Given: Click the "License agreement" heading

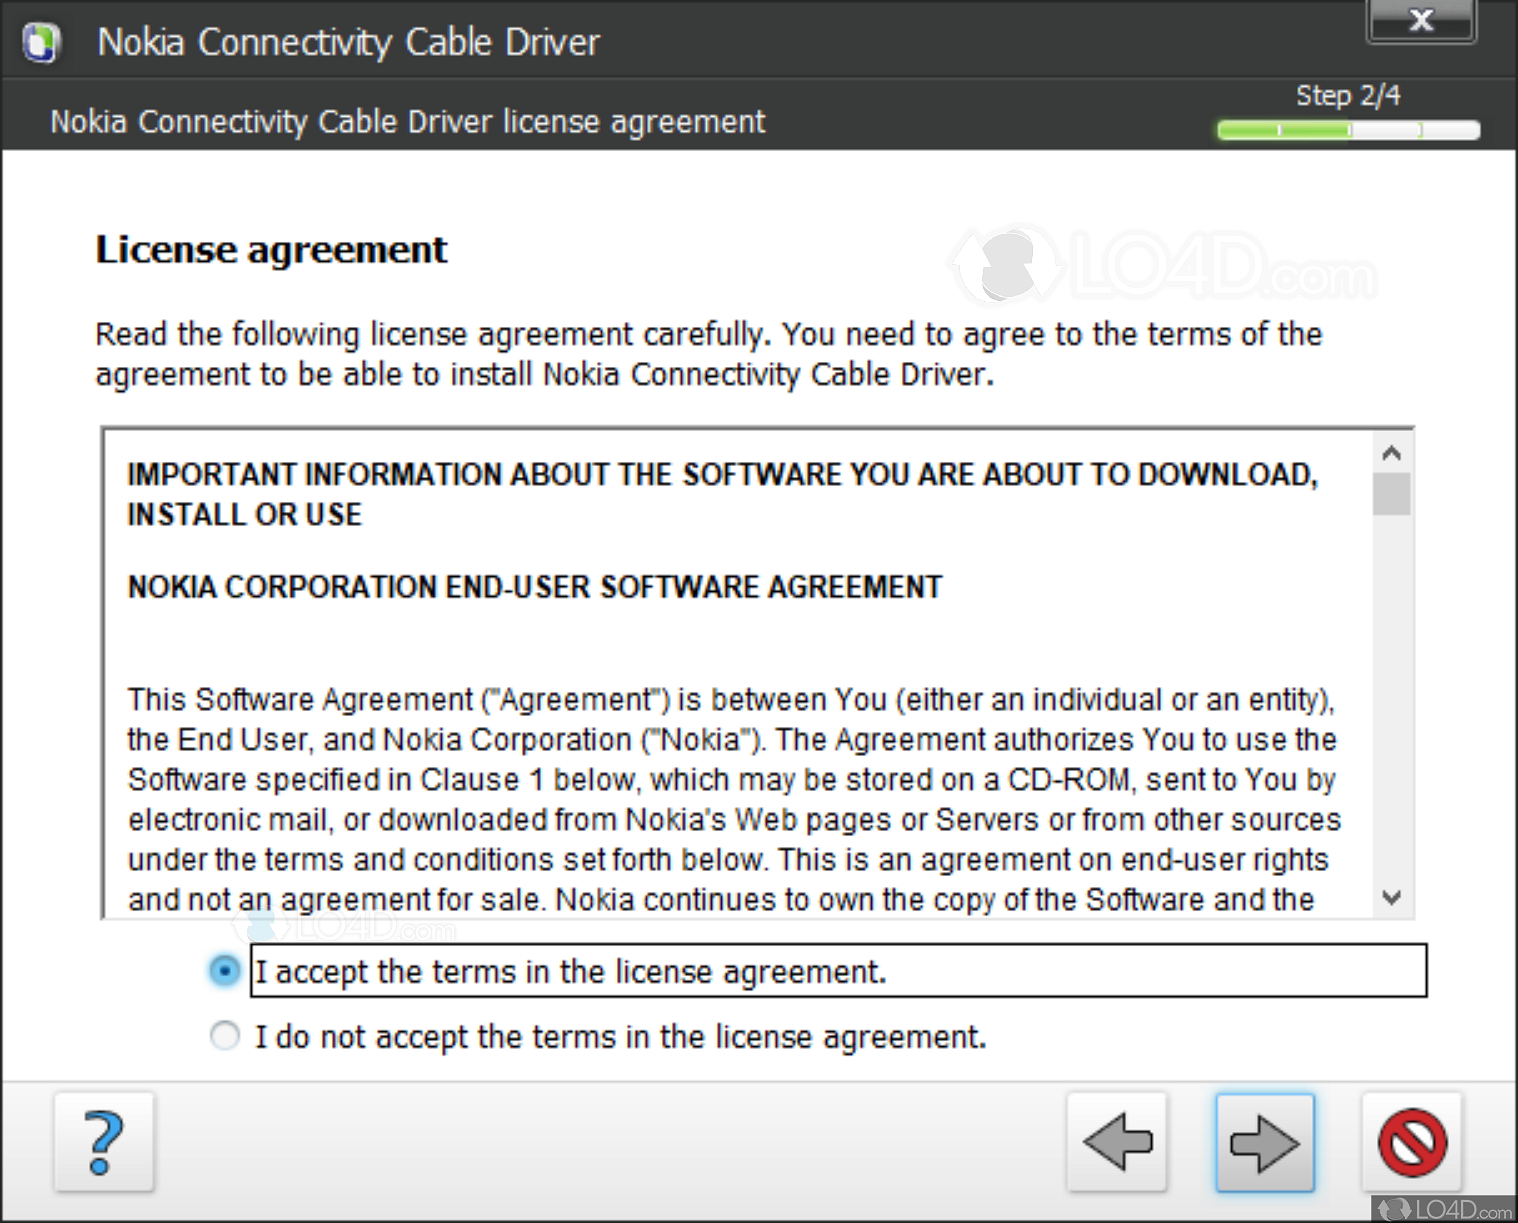Looking at the screenshot, I should pos(271,250).
